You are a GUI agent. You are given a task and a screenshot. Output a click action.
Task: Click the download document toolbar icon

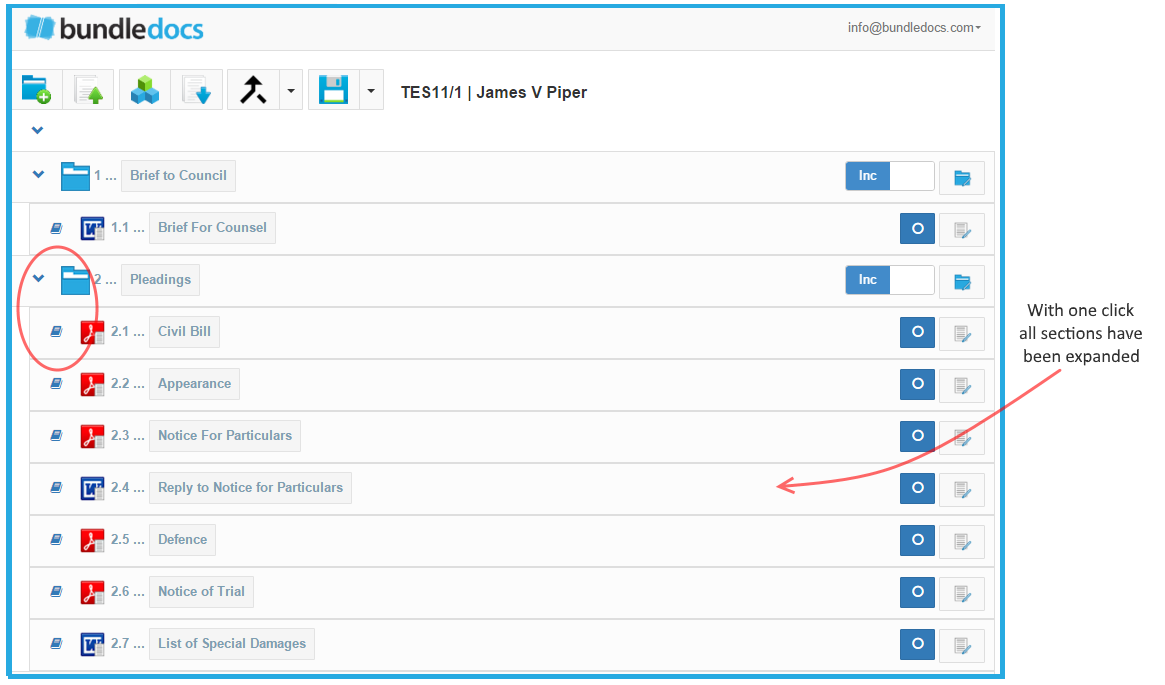(196, 90)
